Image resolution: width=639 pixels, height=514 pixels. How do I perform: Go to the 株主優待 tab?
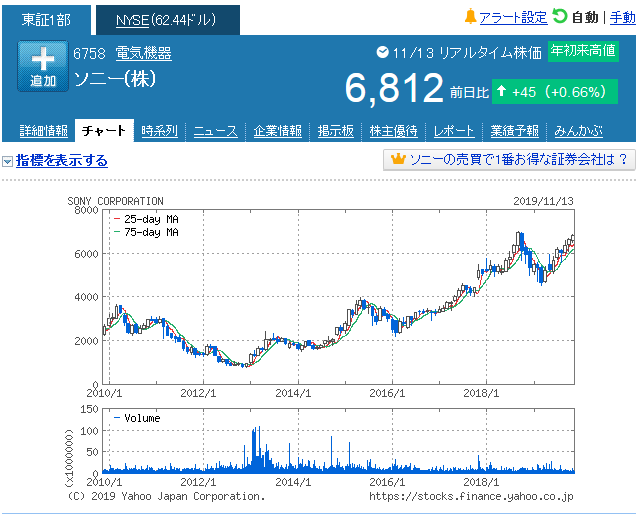394,131
